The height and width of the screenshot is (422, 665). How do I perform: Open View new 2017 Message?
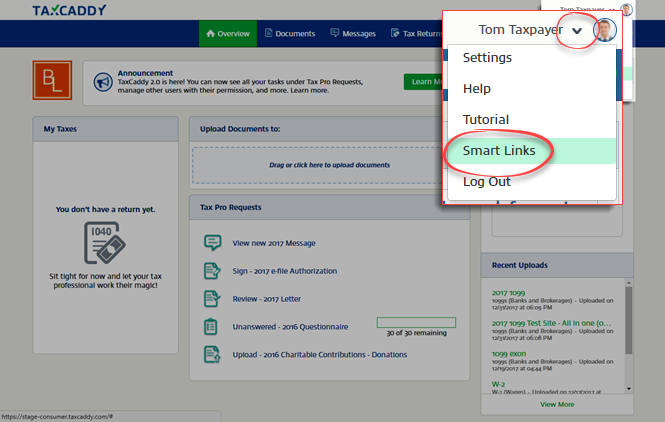(x=274, y=243)
